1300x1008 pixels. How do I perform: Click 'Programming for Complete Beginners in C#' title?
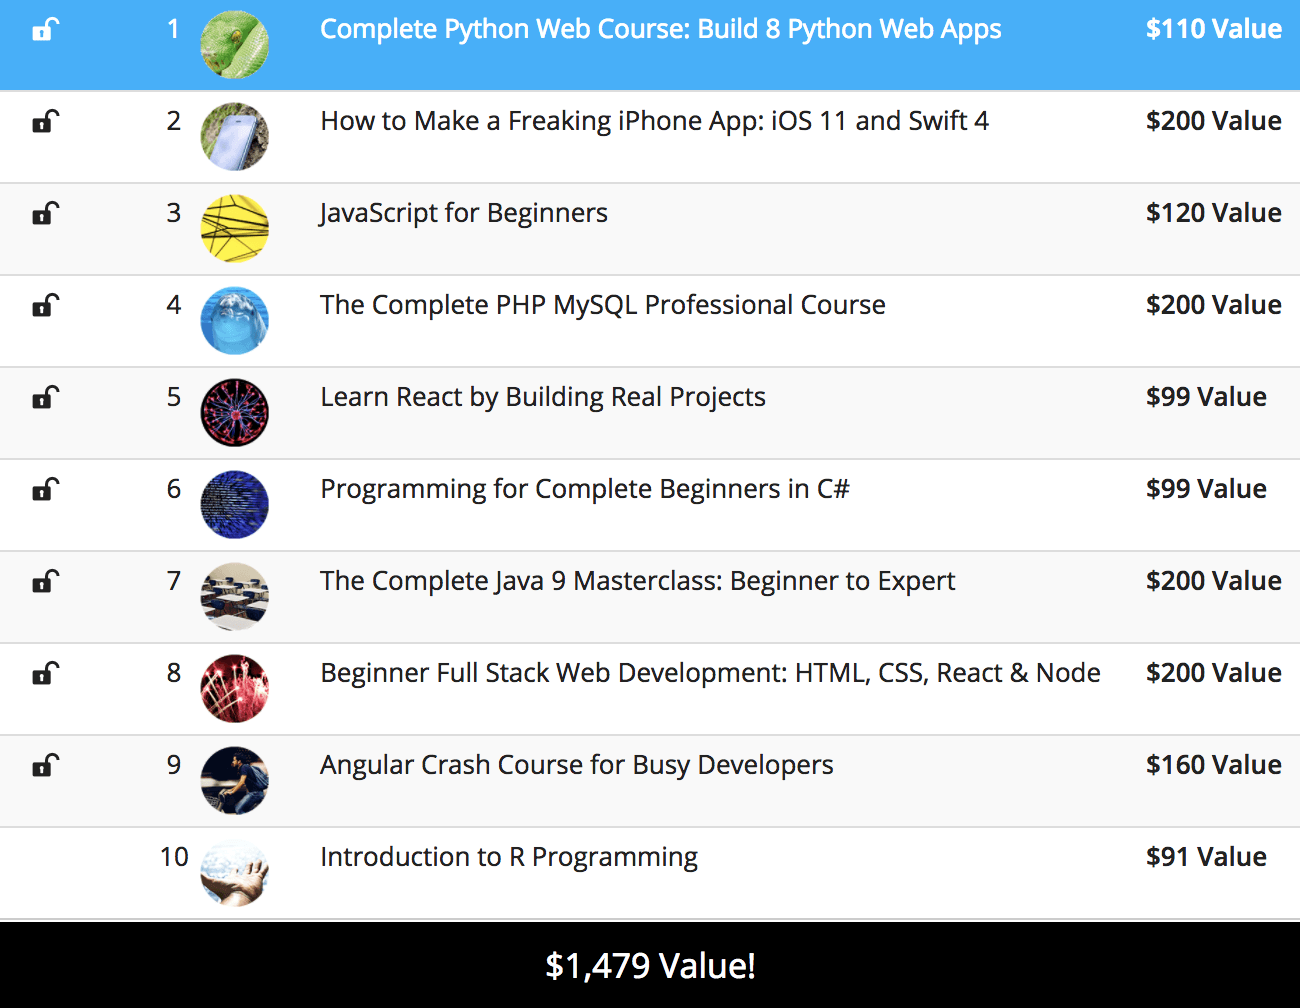(x=584, y=489)
